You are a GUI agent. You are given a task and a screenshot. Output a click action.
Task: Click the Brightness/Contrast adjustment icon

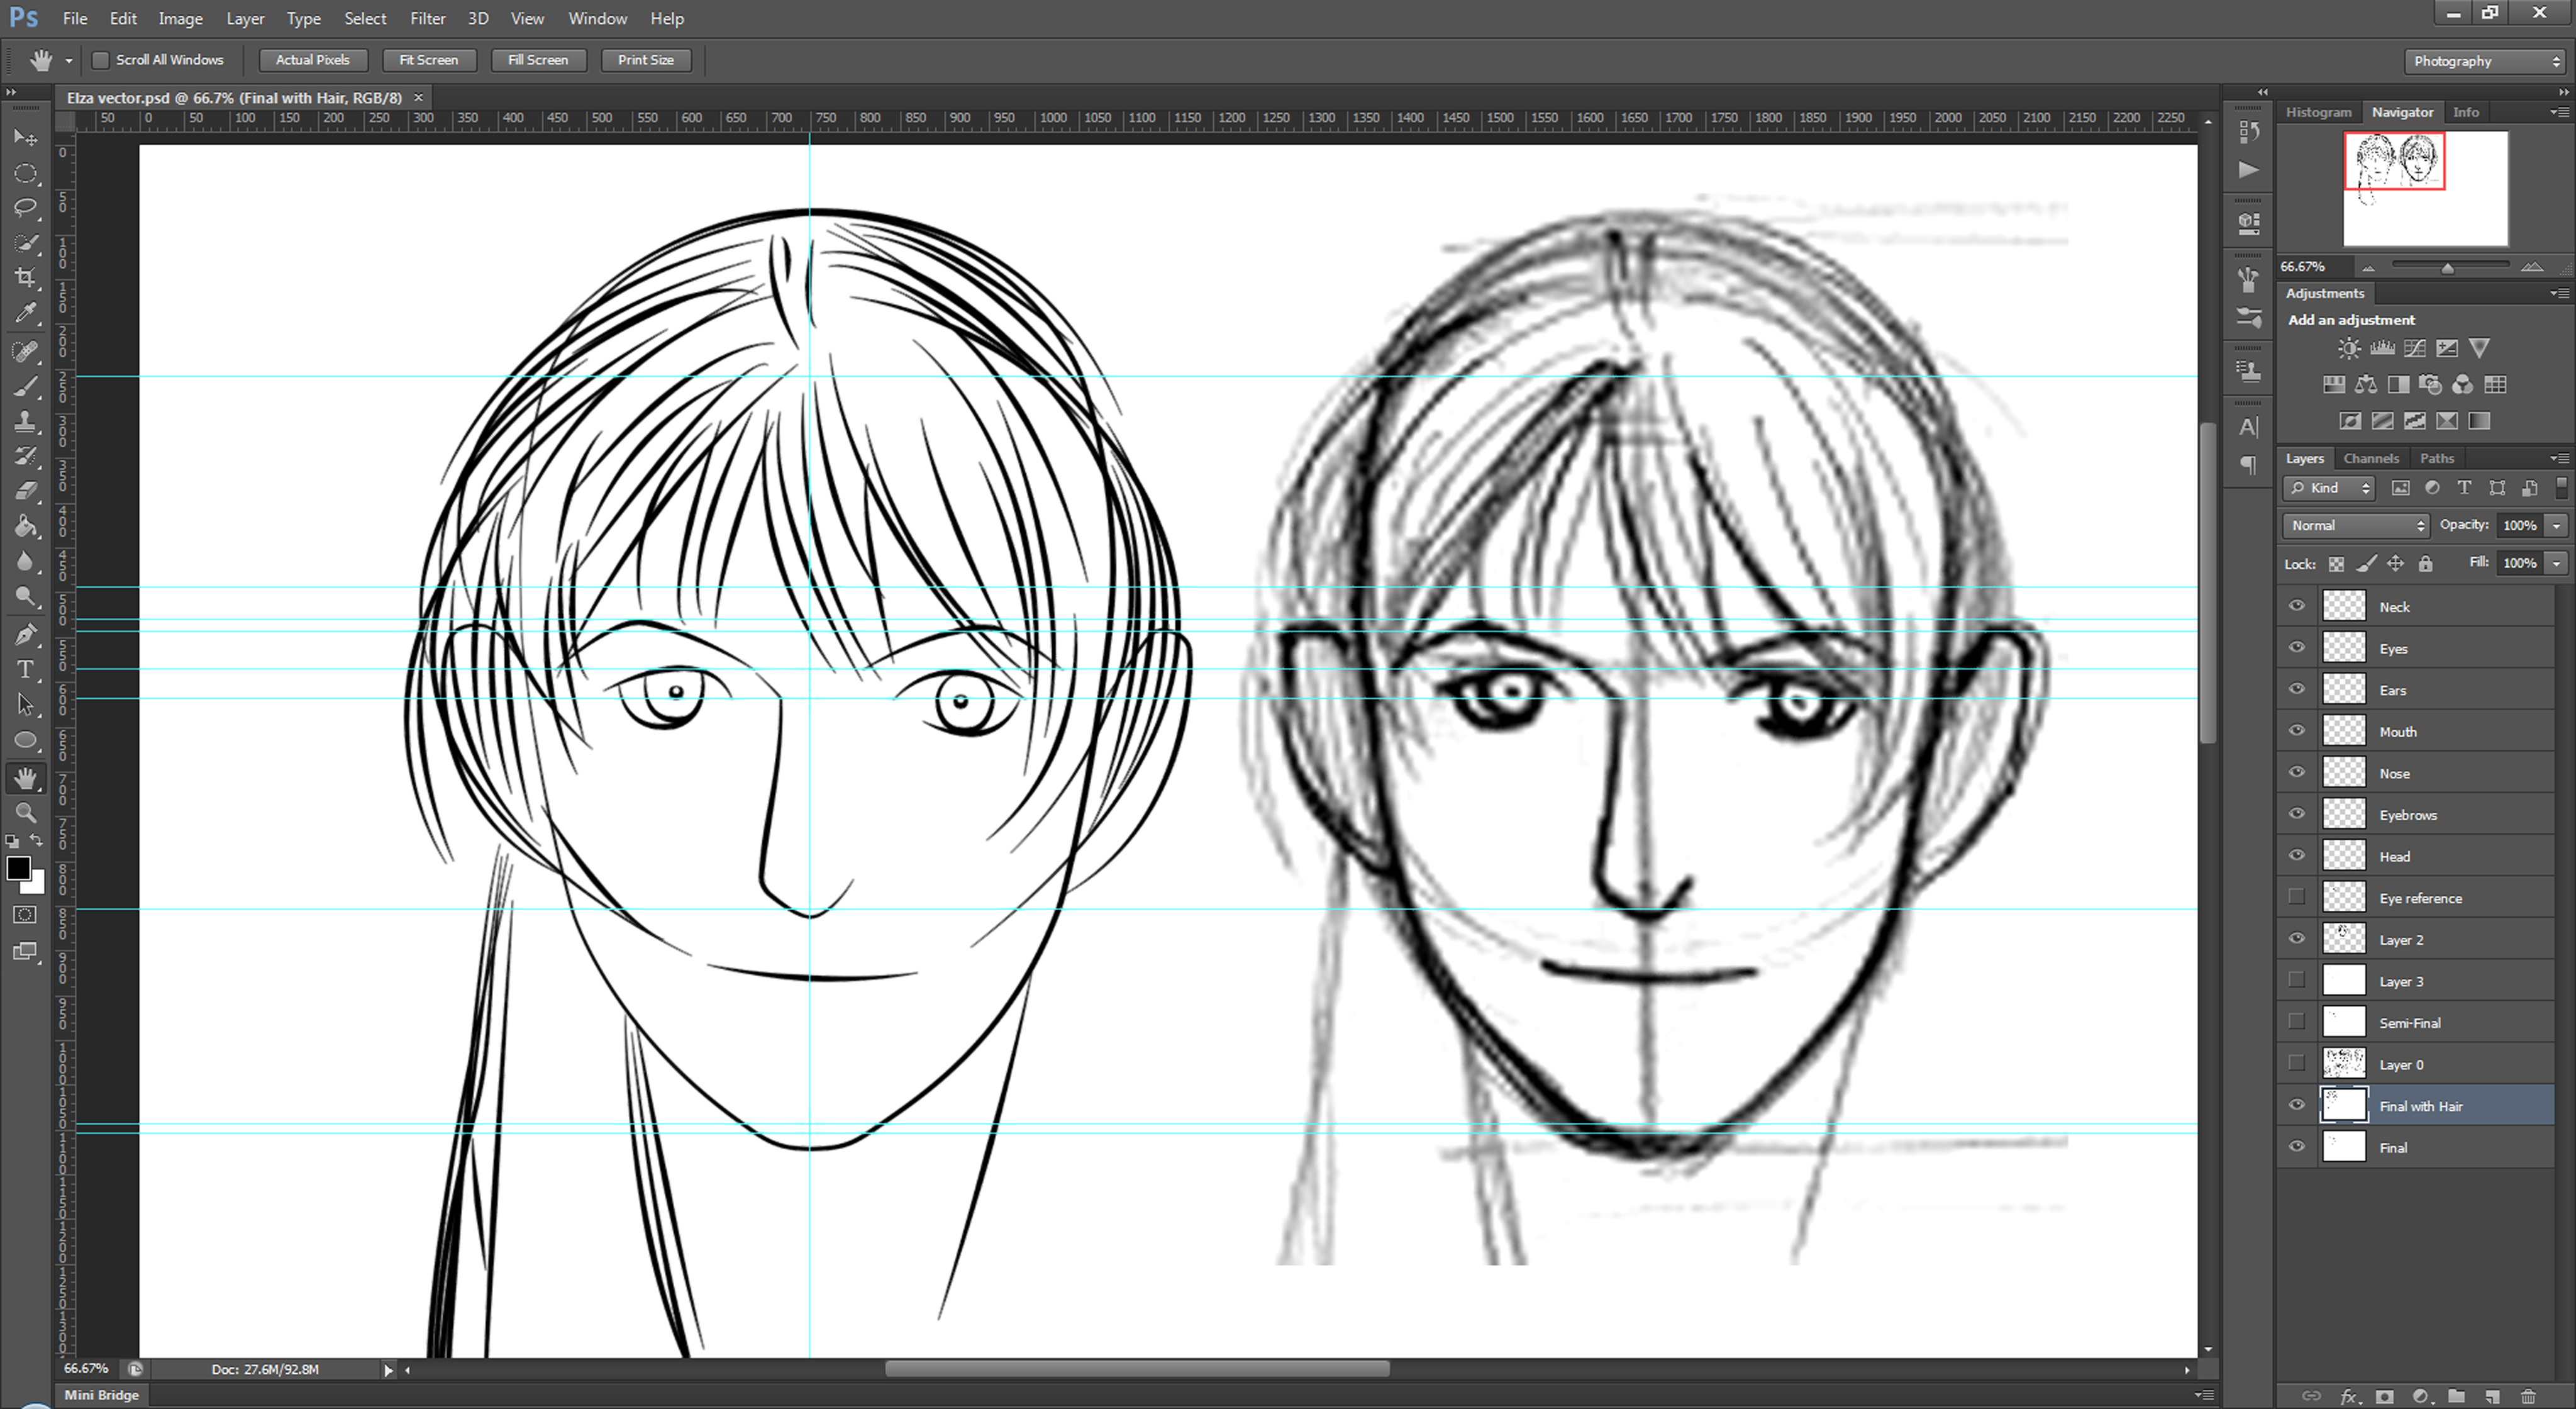pyautogui.click(x=2349, y=348)
